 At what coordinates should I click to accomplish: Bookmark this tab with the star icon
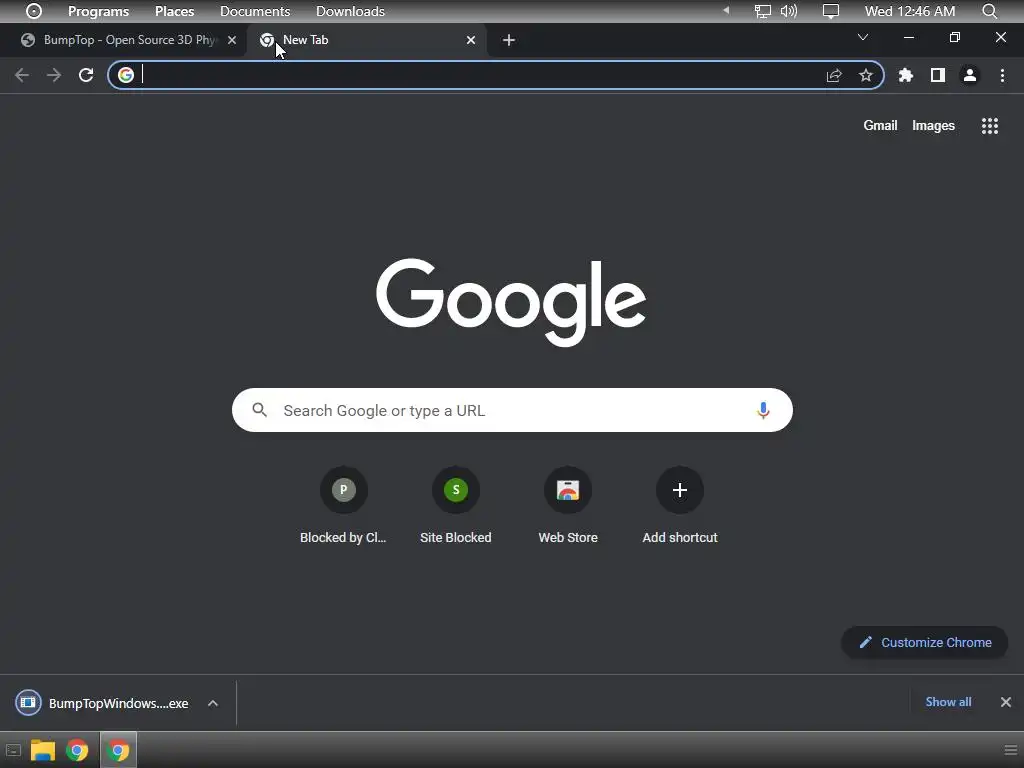865,75
